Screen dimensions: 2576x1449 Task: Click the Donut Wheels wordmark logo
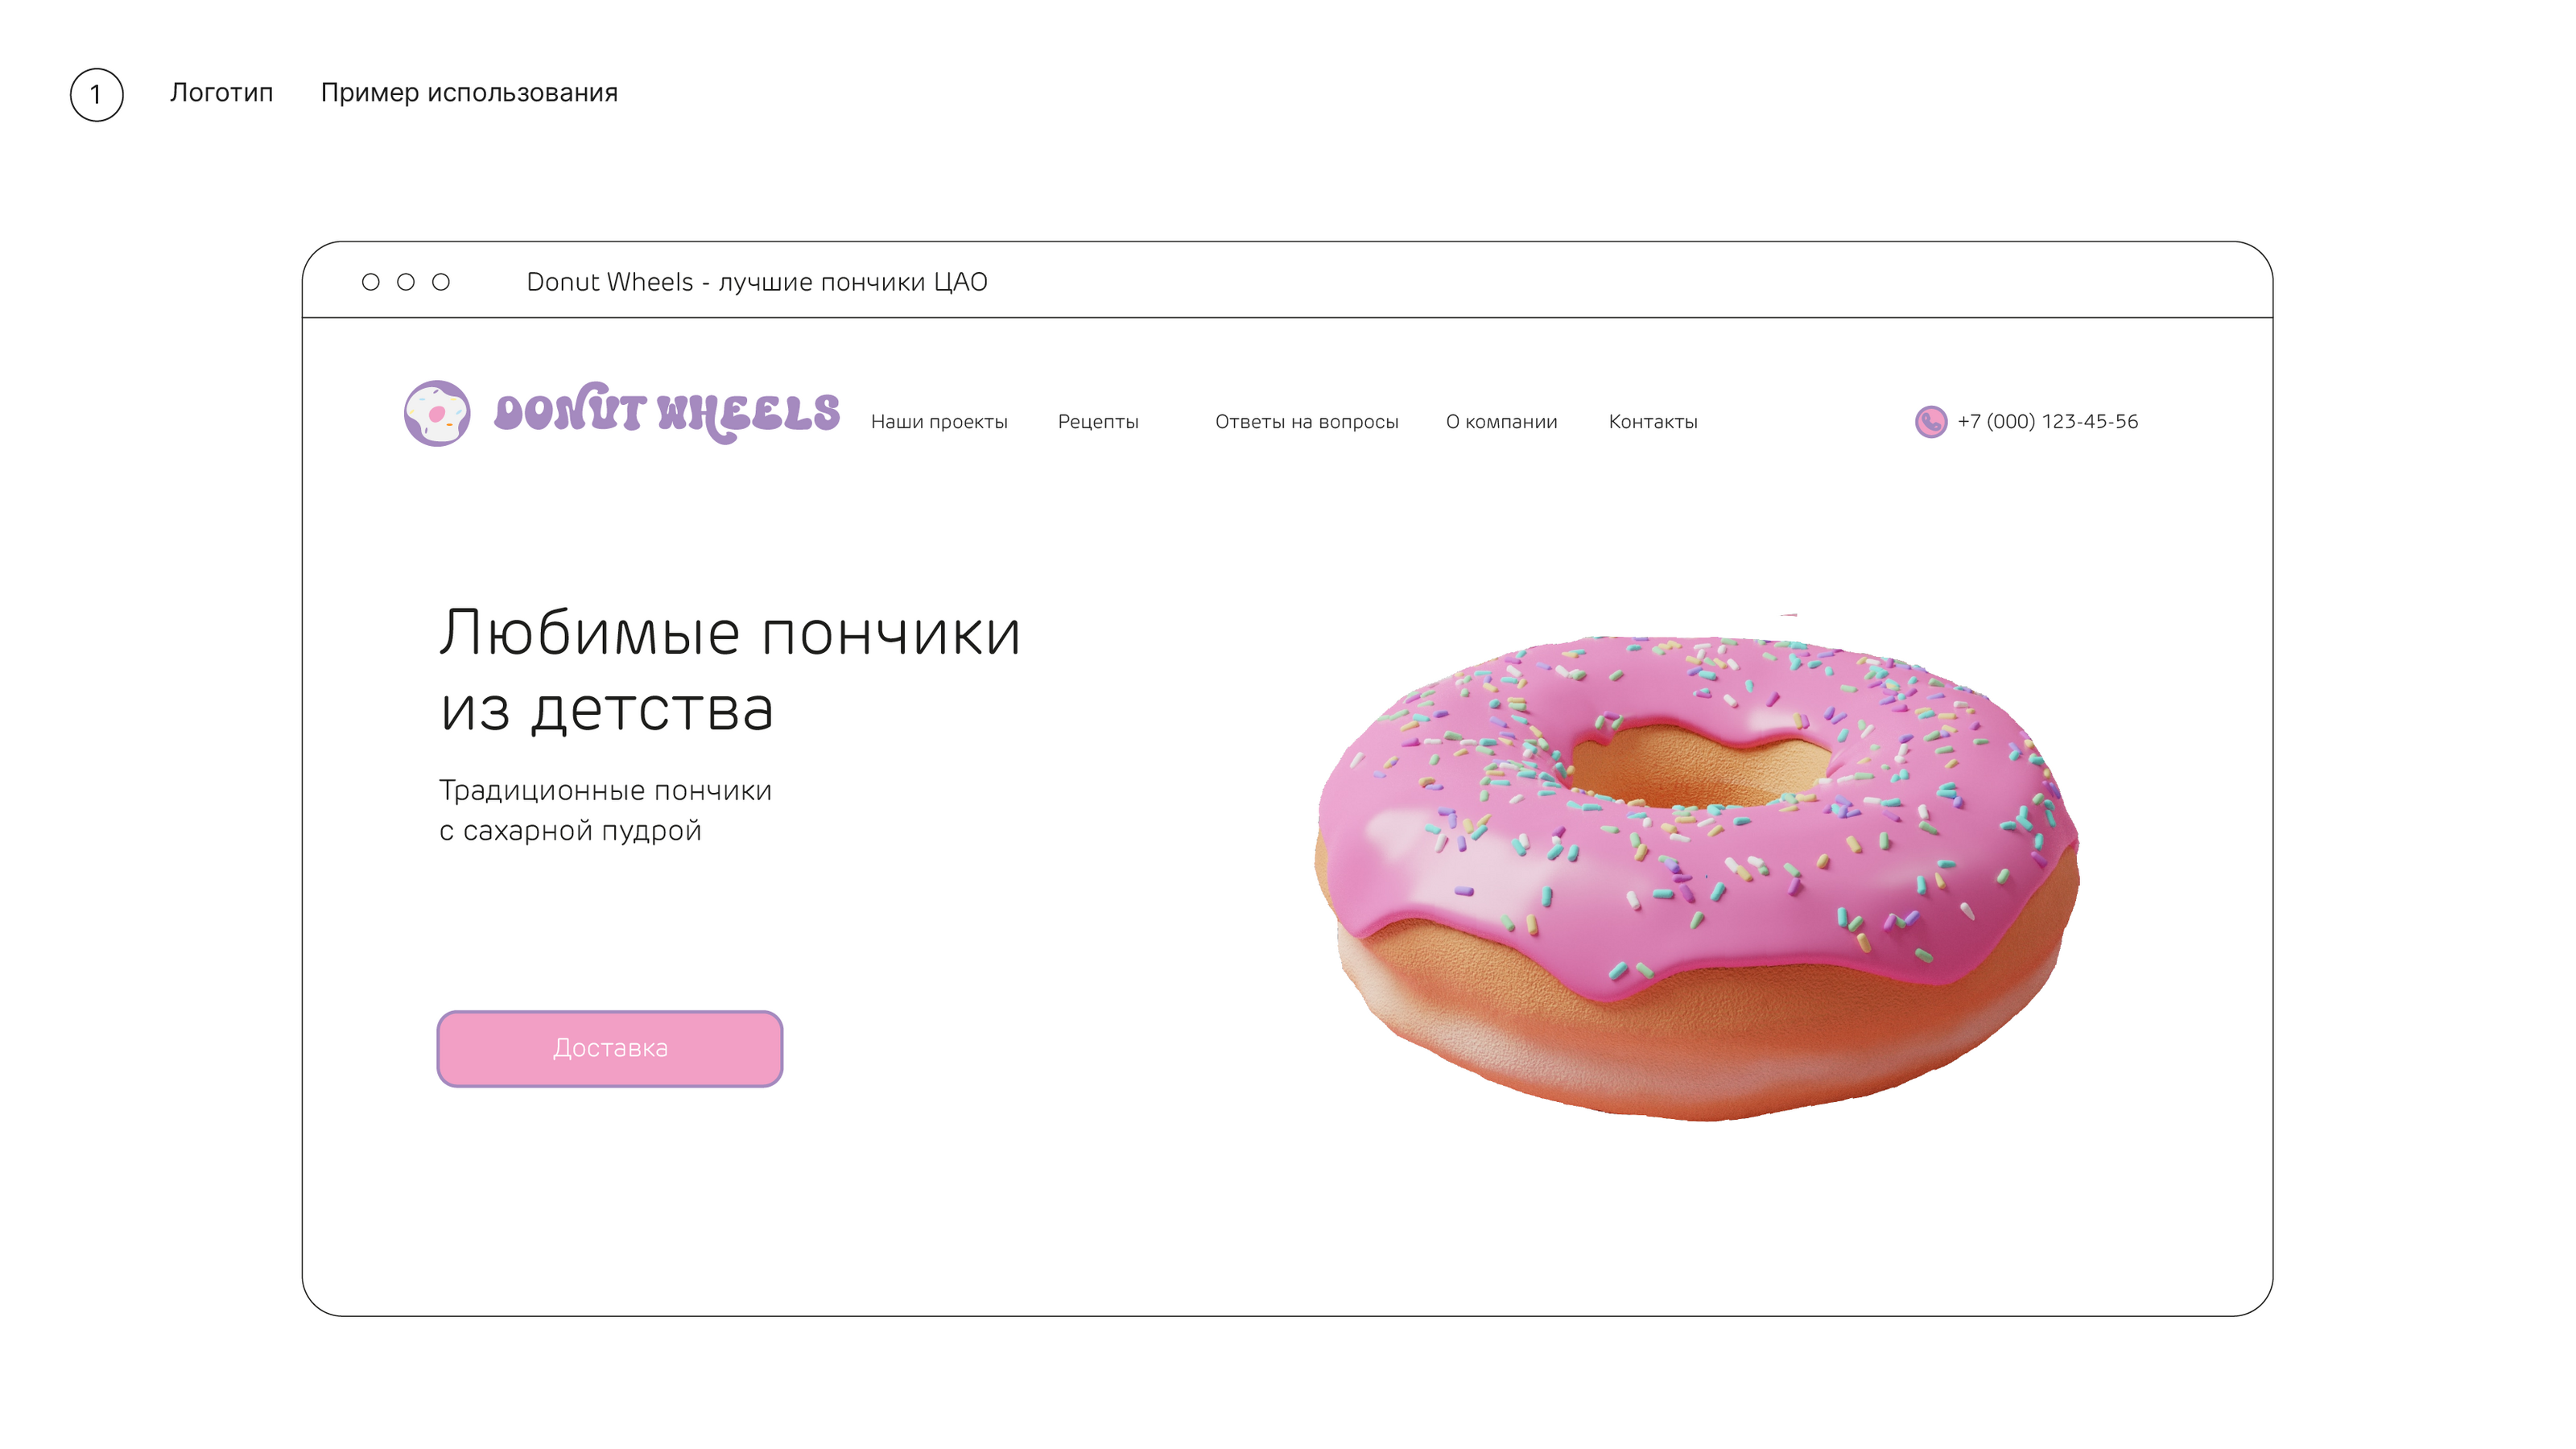pos(667,412)
